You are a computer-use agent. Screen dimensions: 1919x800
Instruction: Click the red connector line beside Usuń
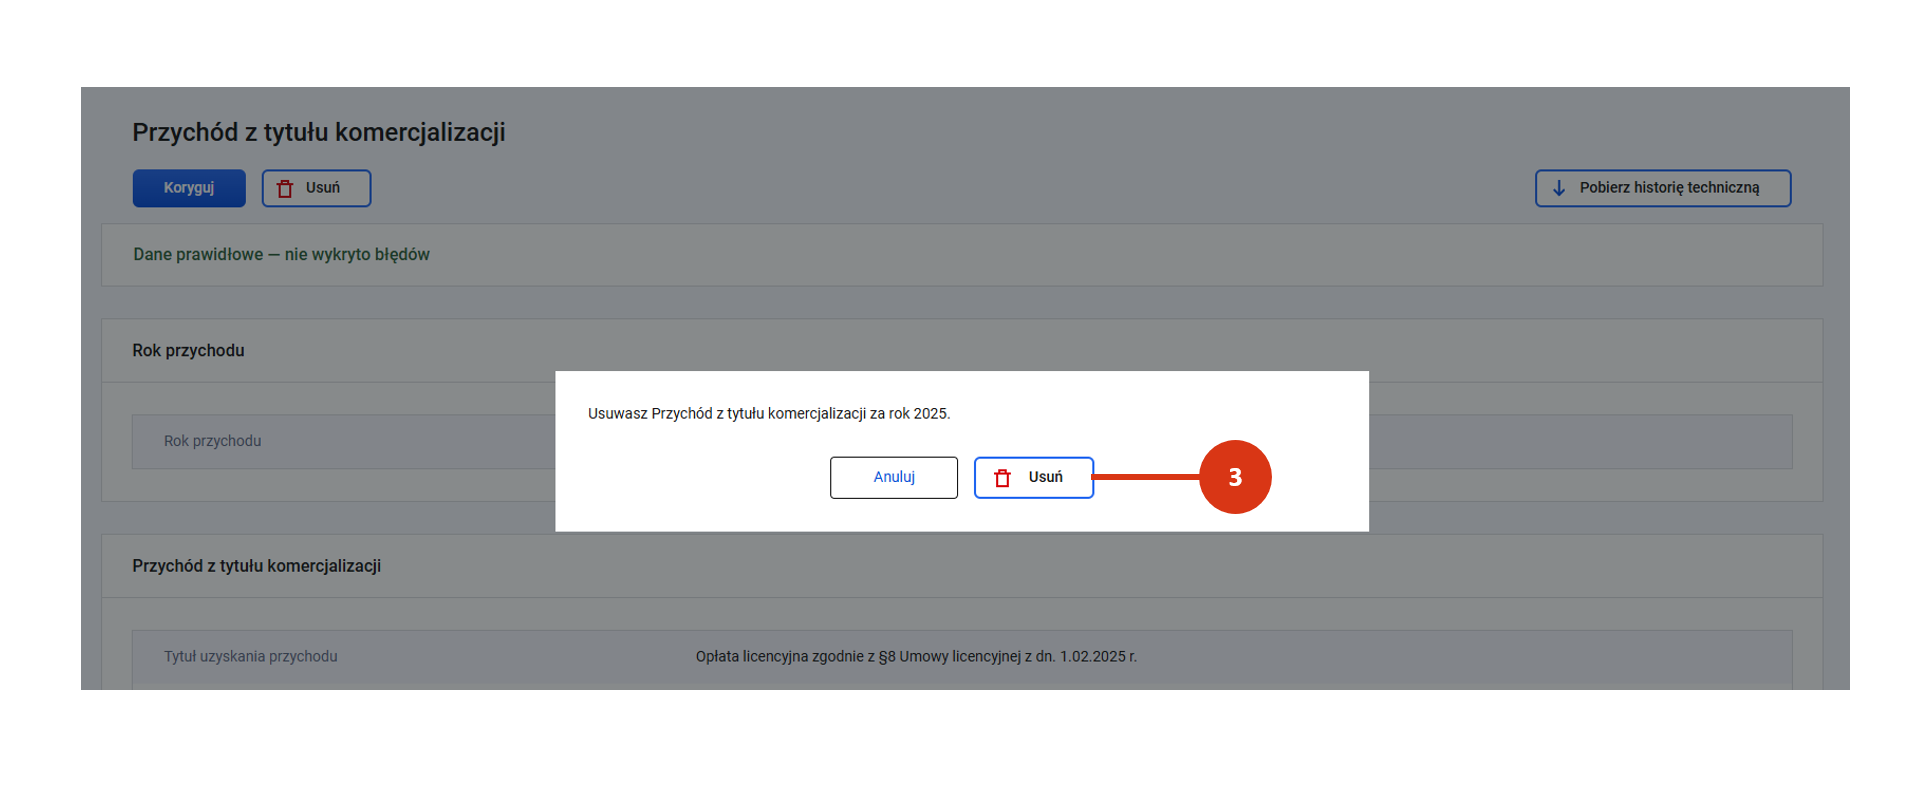pyautogui.click(x=1146, y=477)
